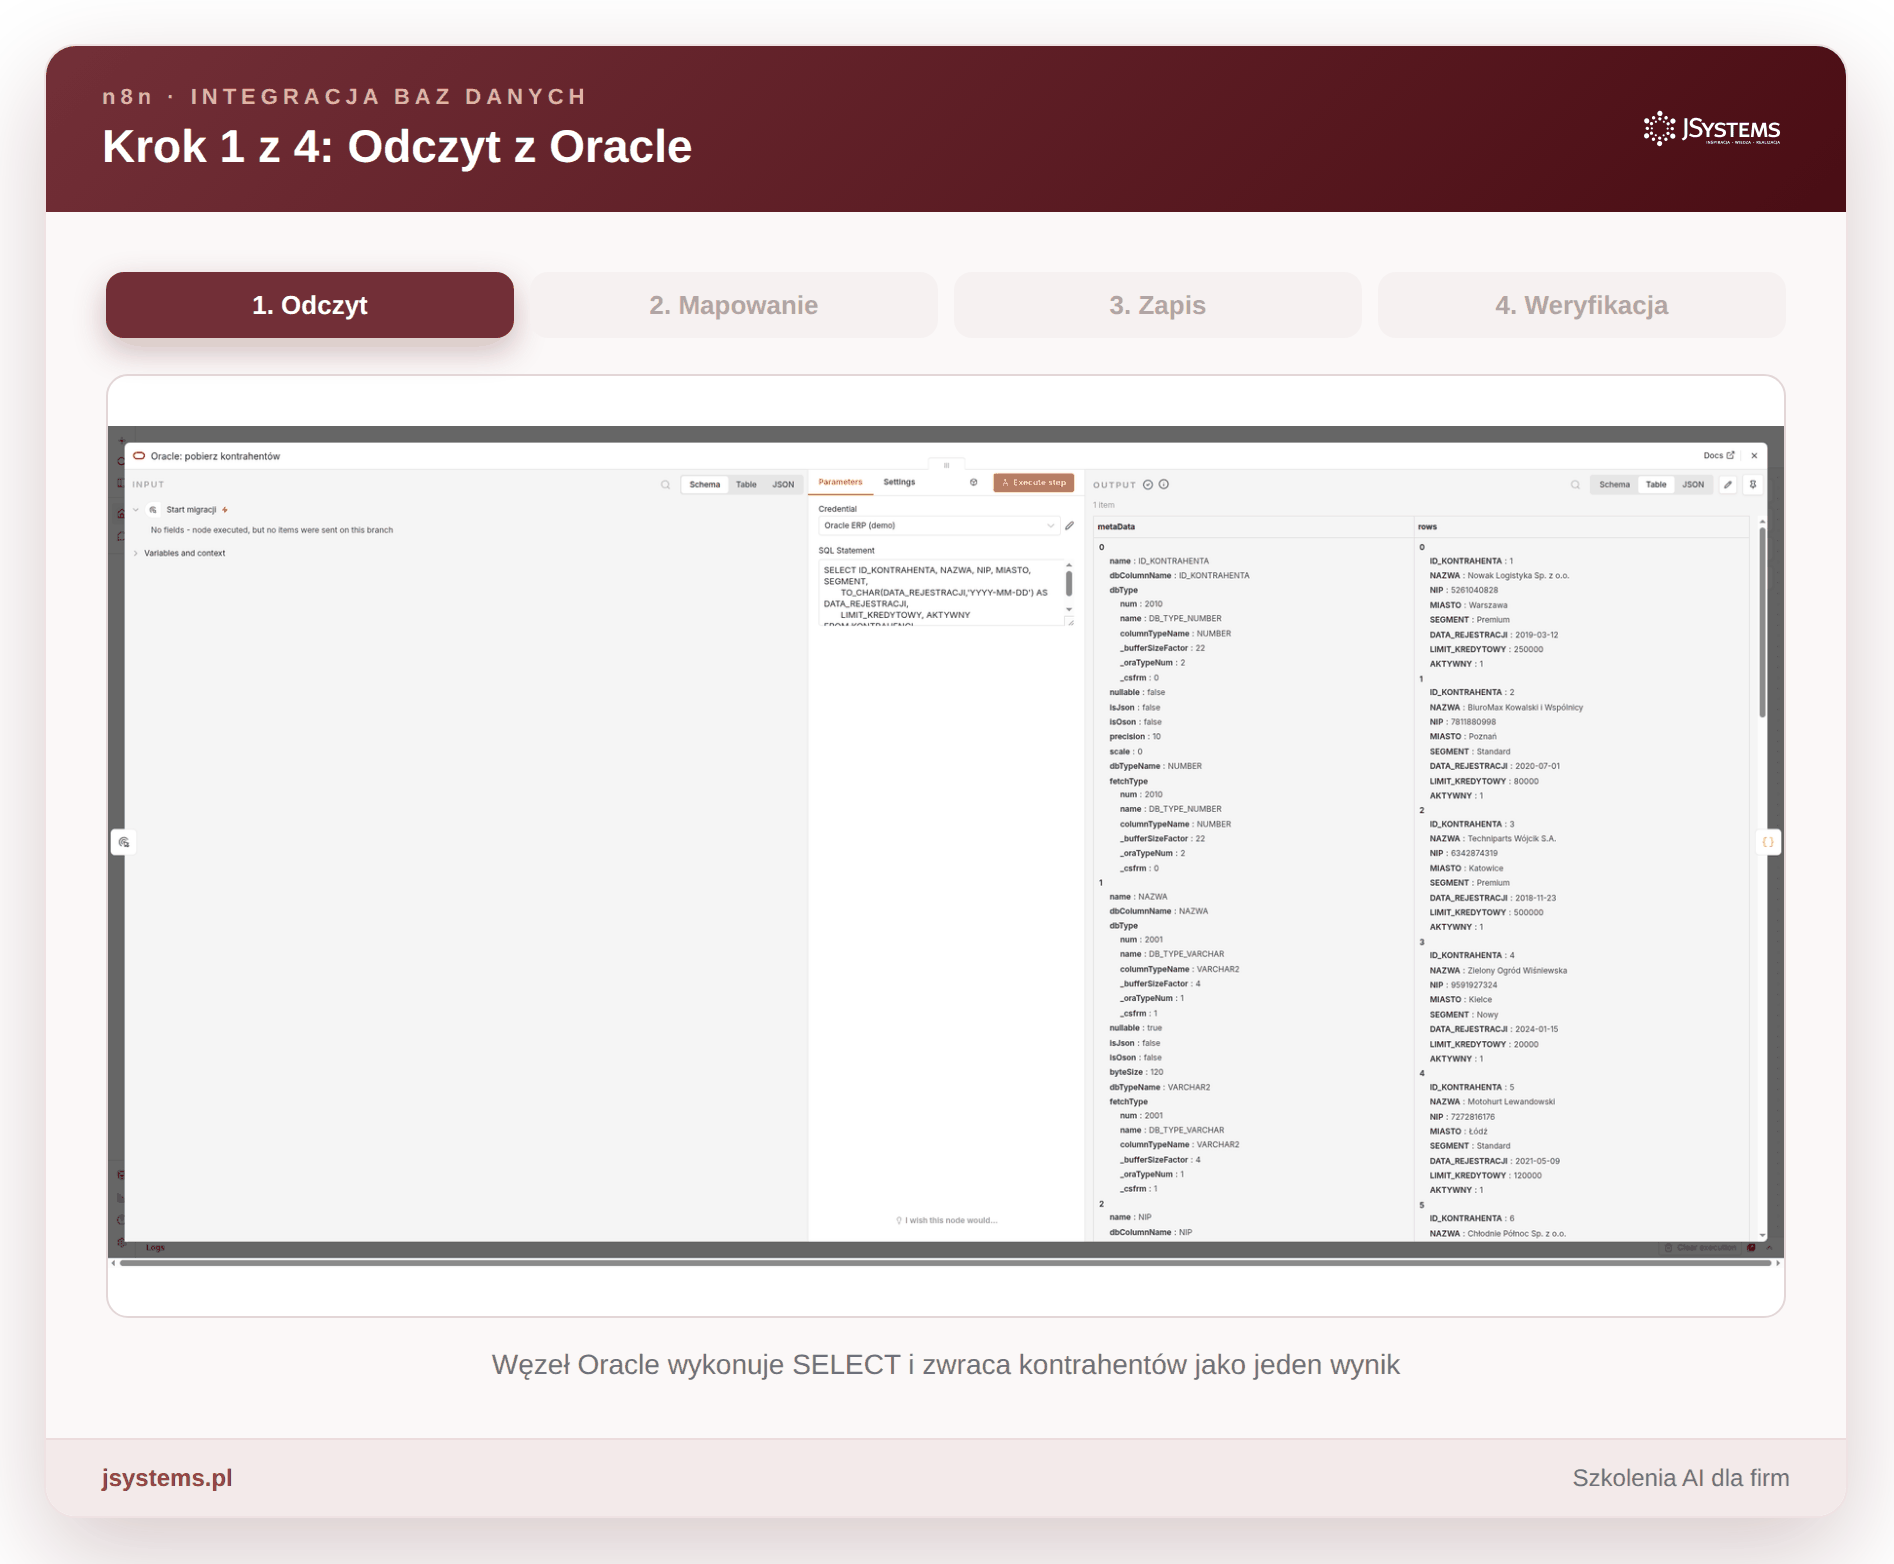This screenshot has width=1894, height=1564.
Task: Click the SQL editor scroll-up arrow
Action: 1069,566
